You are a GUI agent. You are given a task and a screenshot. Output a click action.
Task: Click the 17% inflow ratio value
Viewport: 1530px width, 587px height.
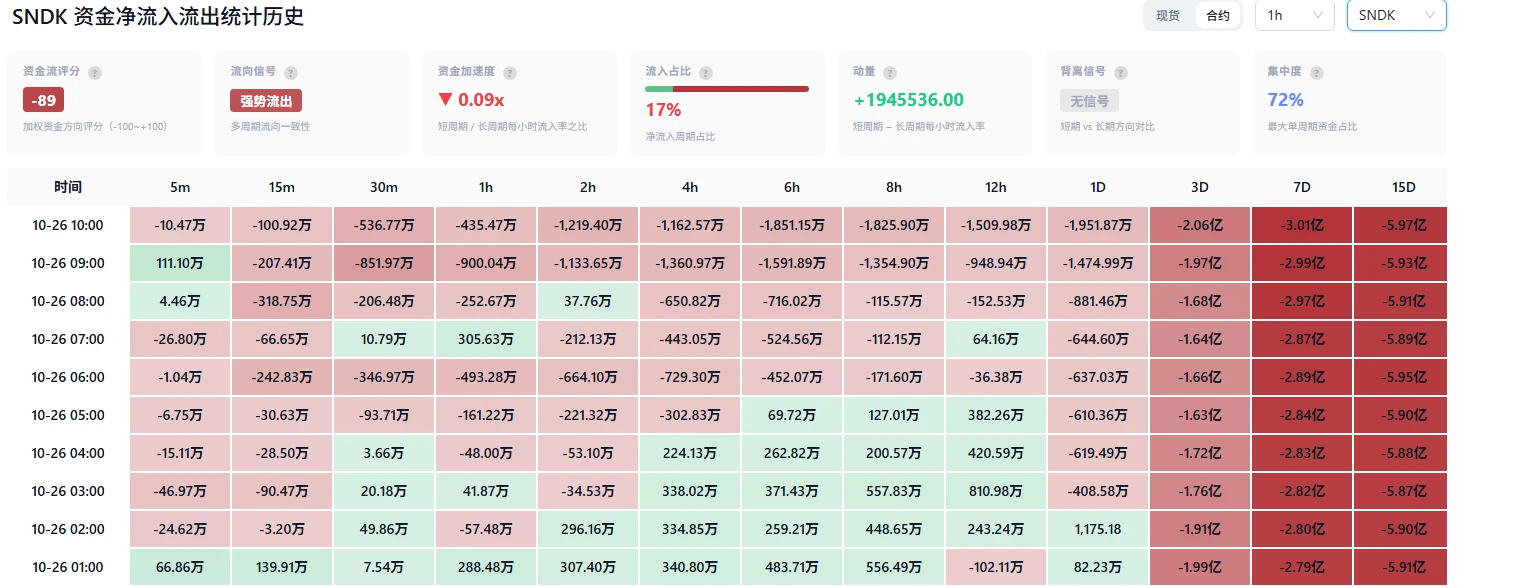point(663,110)
